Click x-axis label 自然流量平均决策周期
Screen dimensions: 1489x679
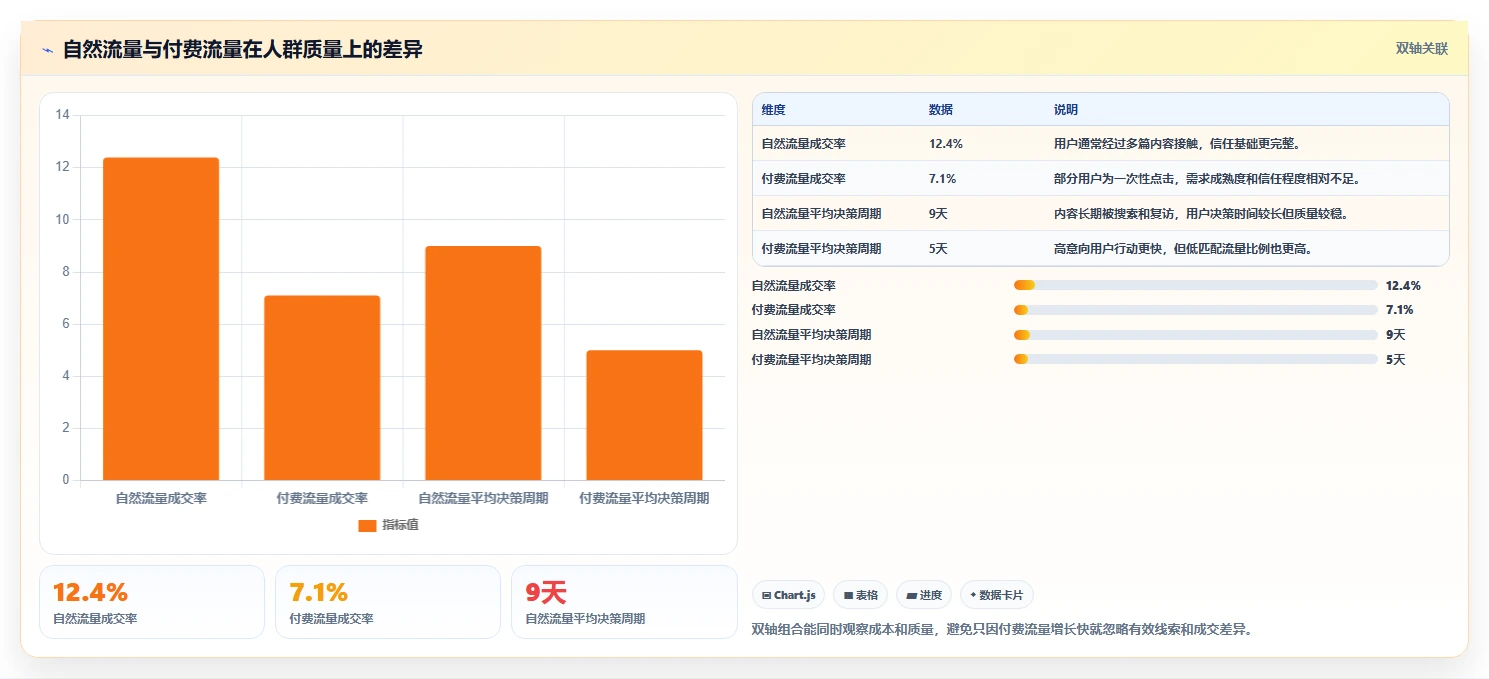[483, 498]
